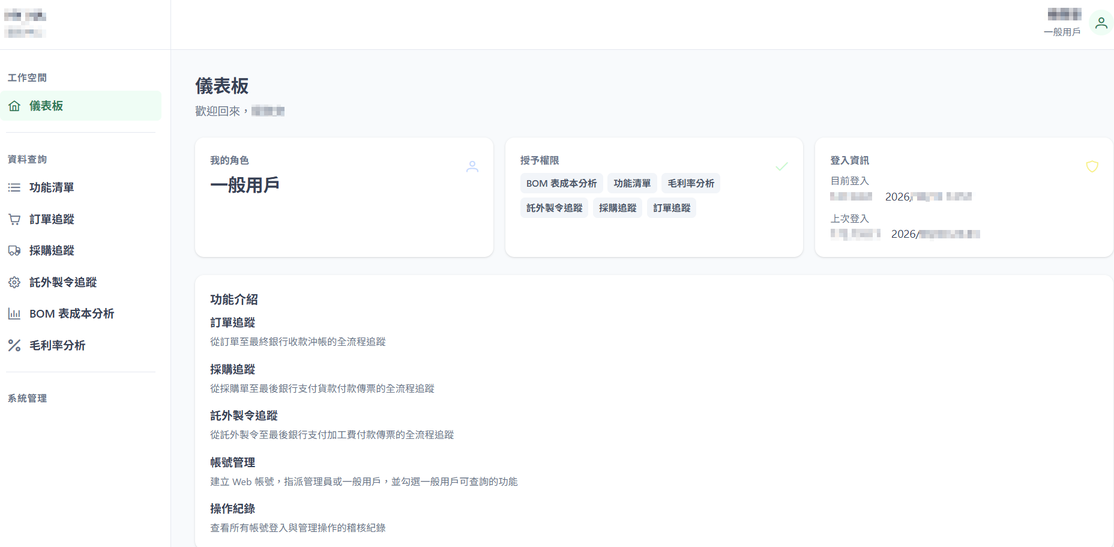
Task: Click the 毛利率分析 permission tag
Action: [691, 183]
